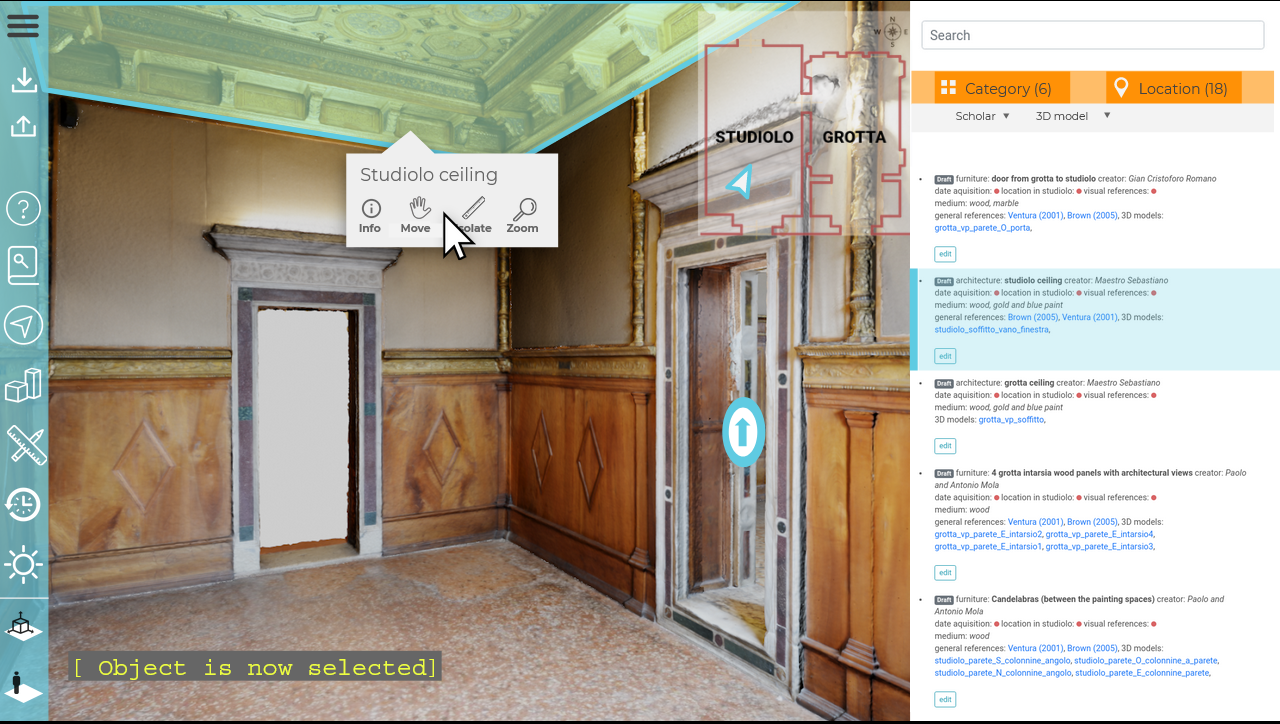Select the Category (6) tab
The height and width of the screenshot is (724, 1280).
[x=1002, y=88]
